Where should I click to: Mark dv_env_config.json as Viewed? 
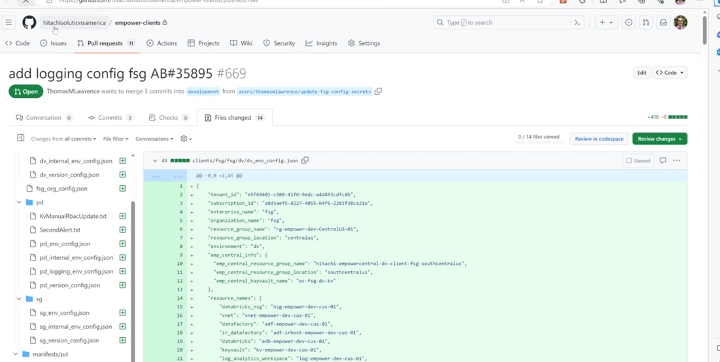point(638,160)
